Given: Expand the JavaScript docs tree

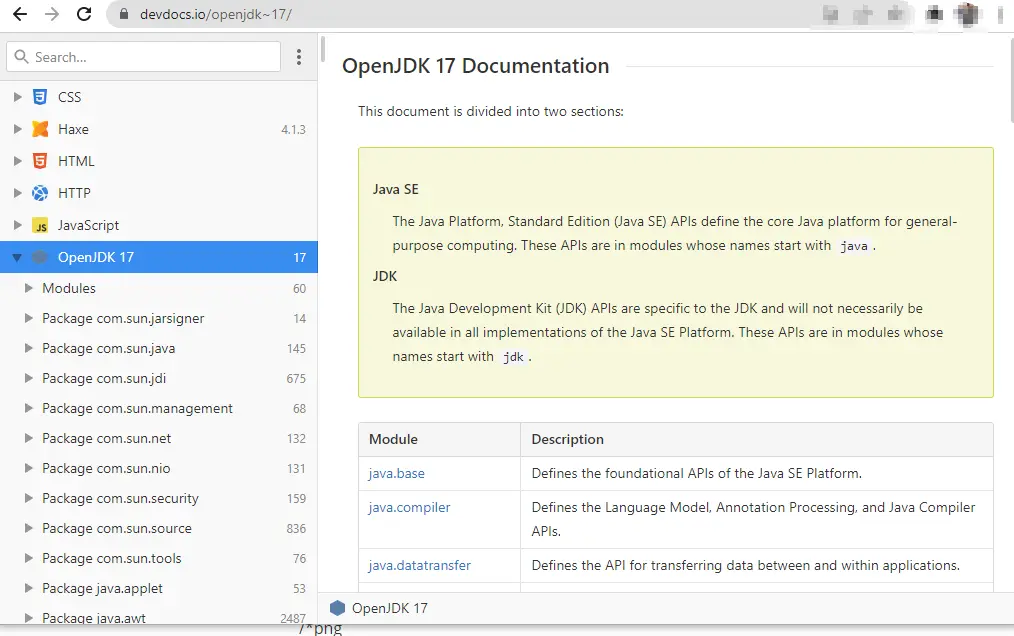Looking at the screenshot, I should [x=17, y=225].
